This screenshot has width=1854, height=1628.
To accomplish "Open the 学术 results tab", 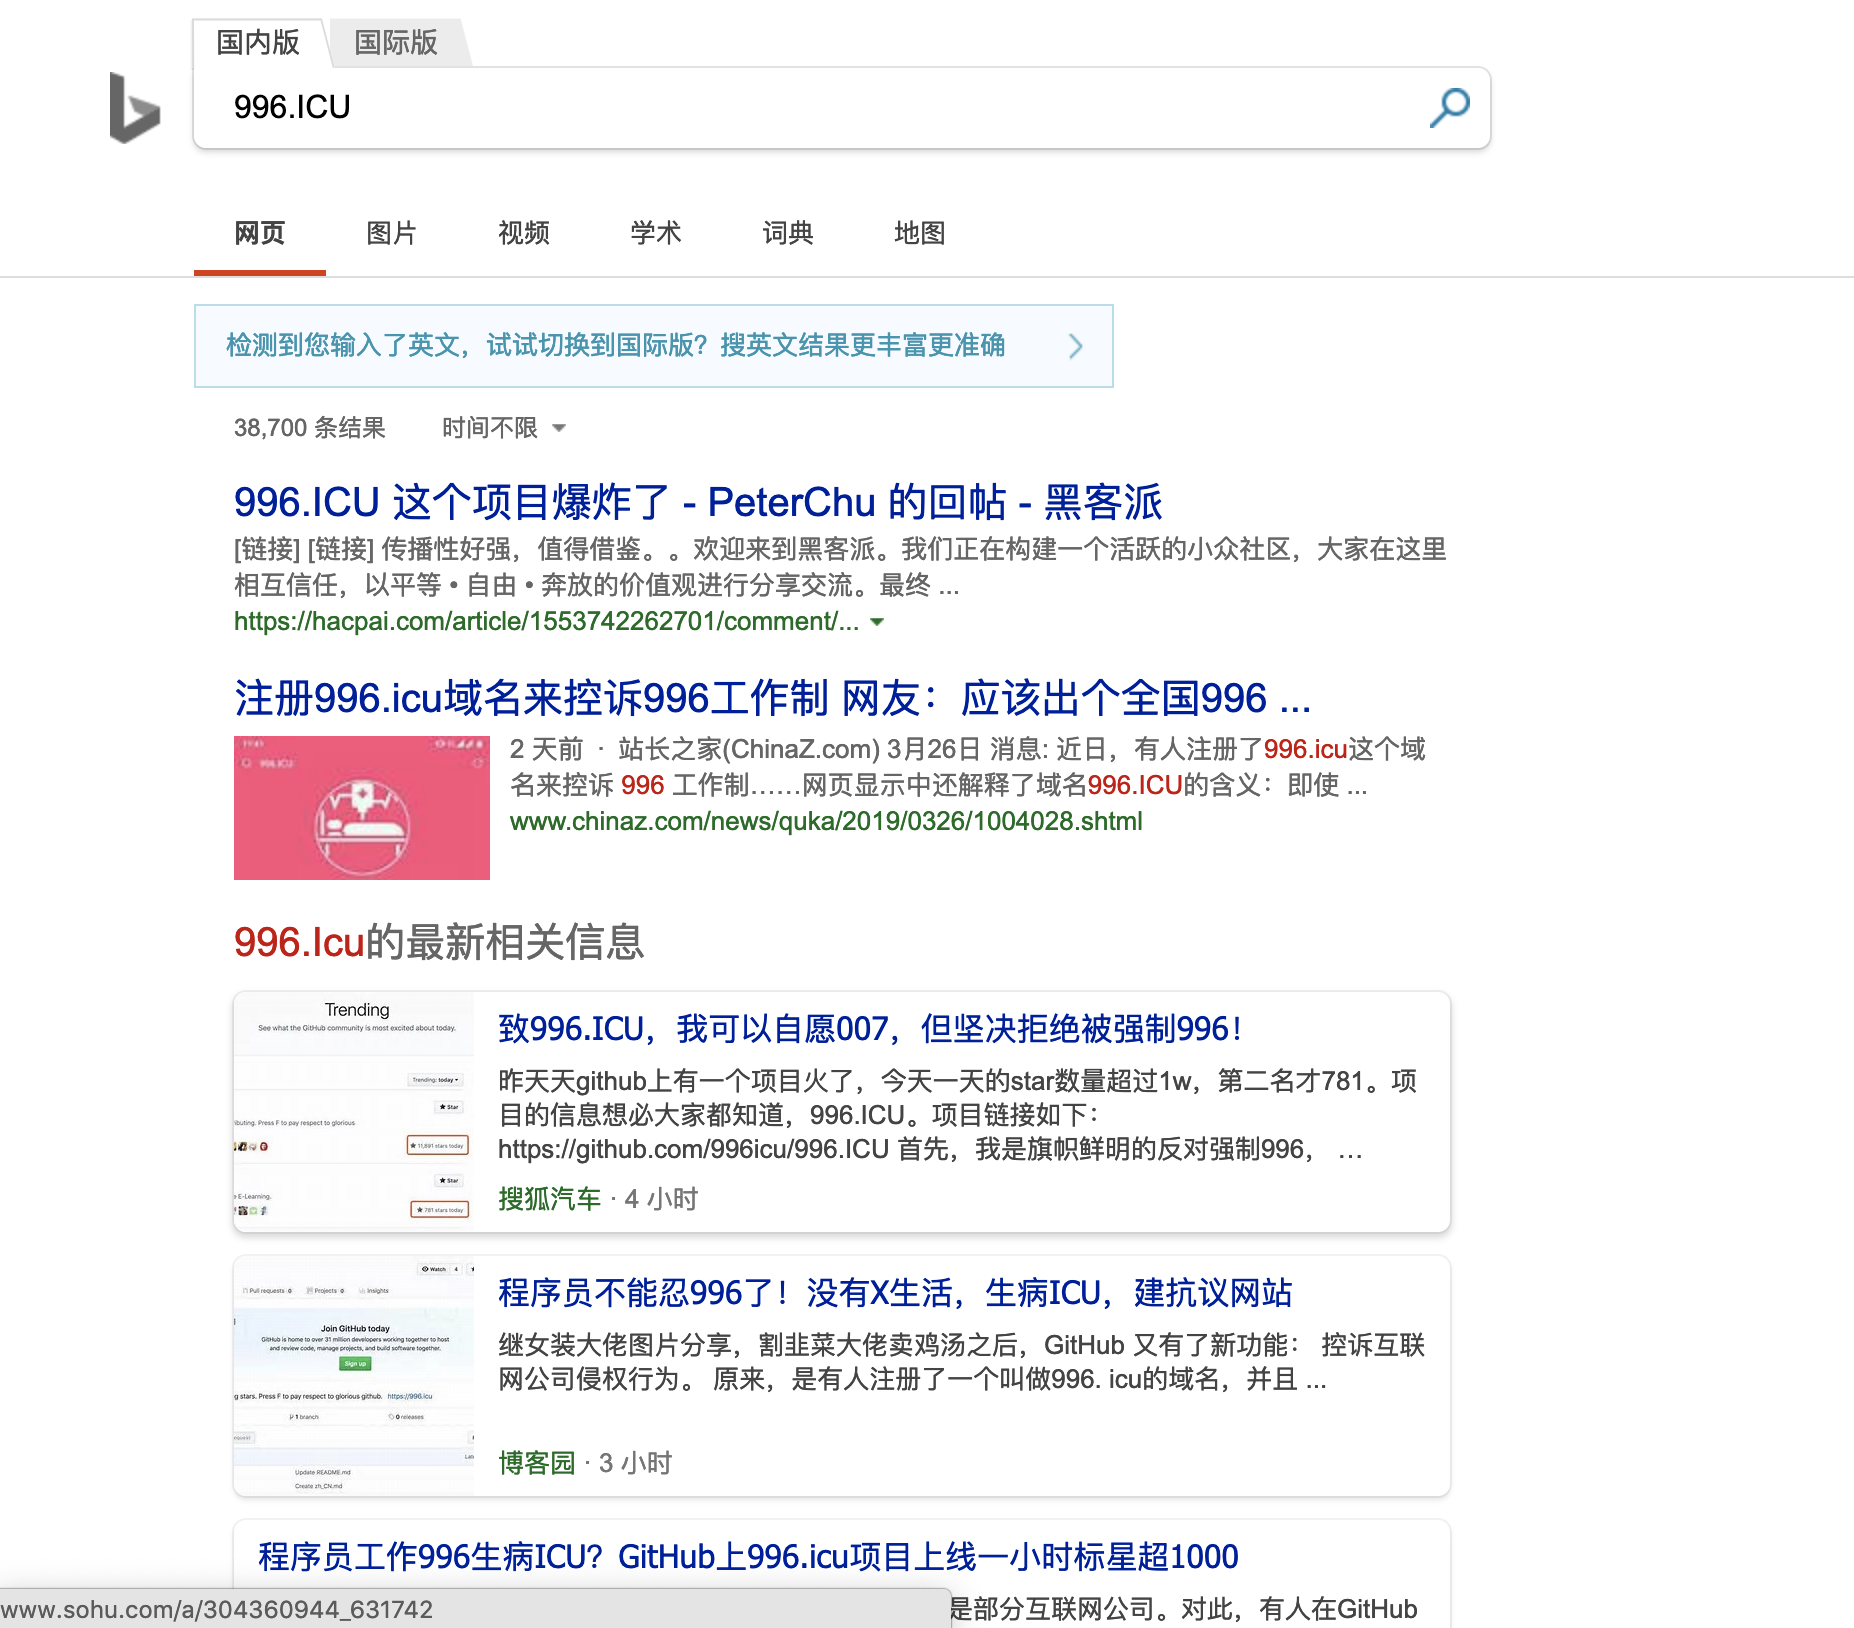I will [x=656, y=233].
